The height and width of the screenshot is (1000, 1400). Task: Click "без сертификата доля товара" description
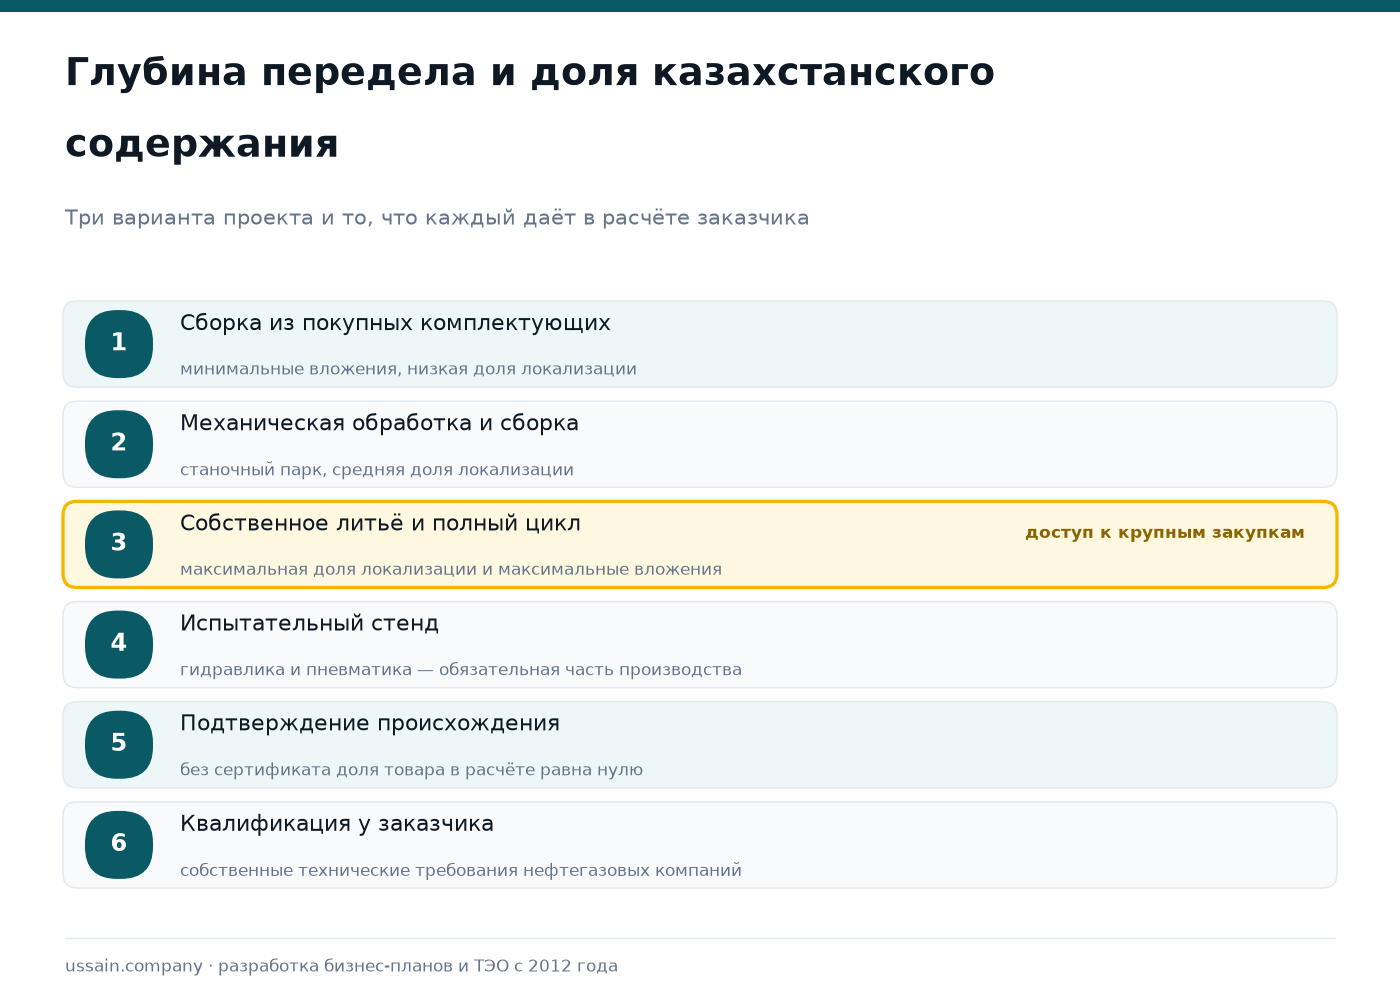411,770
